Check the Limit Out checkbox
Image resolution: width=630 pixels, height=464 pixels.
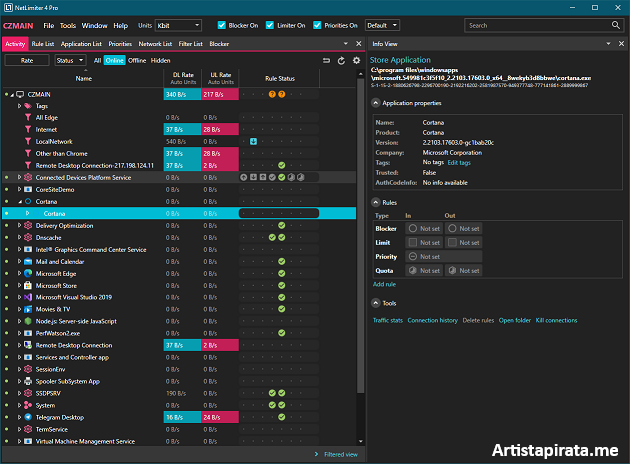(452, 242)
